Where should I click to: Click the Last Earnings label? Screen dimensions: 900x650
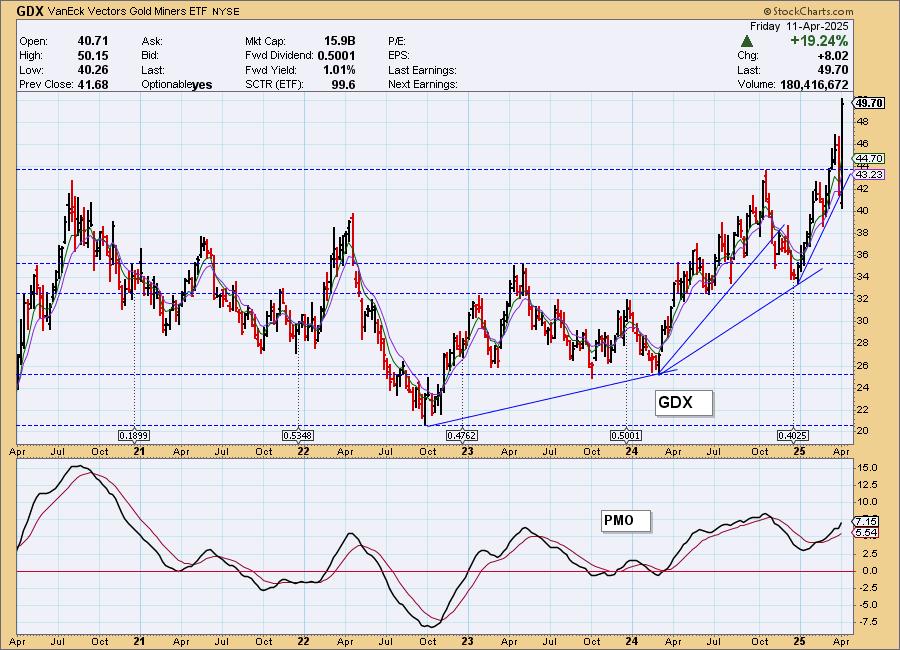422,70
